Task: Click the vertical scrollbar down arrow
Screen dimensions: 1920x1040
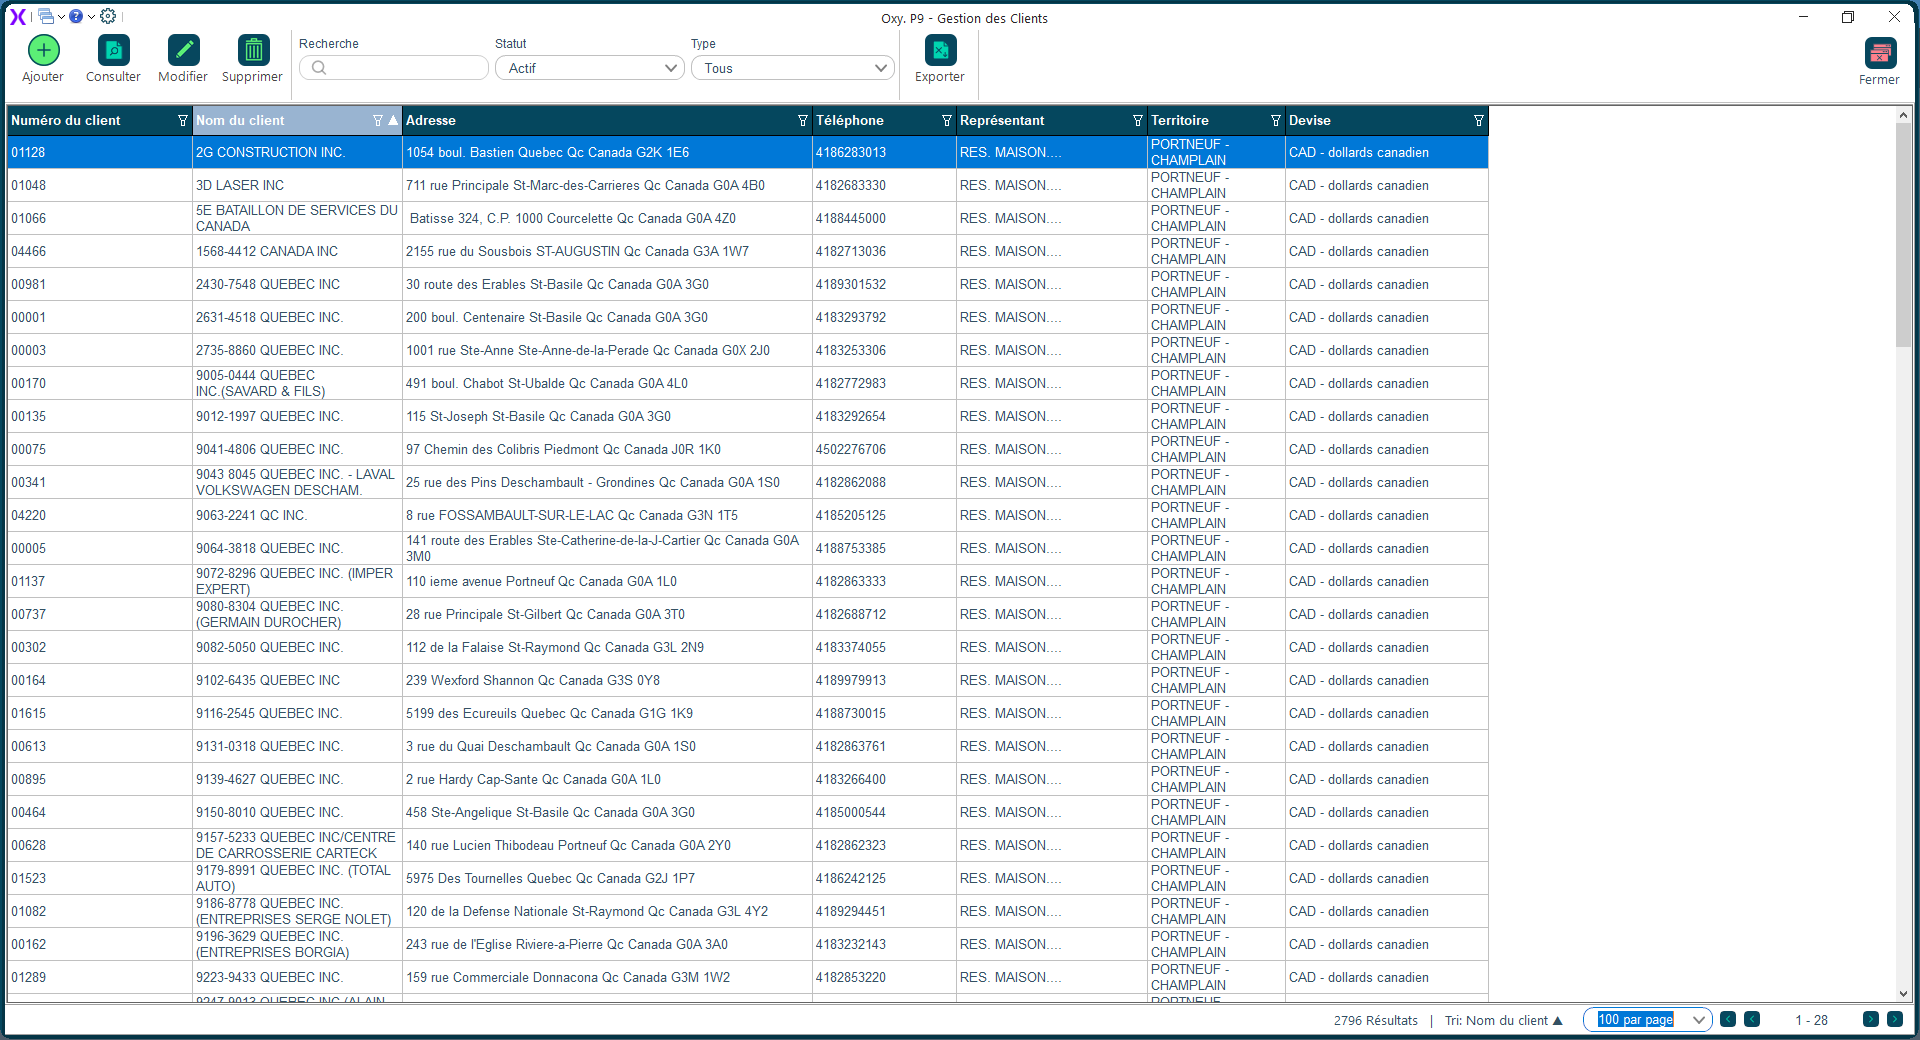Action: 1903,994
